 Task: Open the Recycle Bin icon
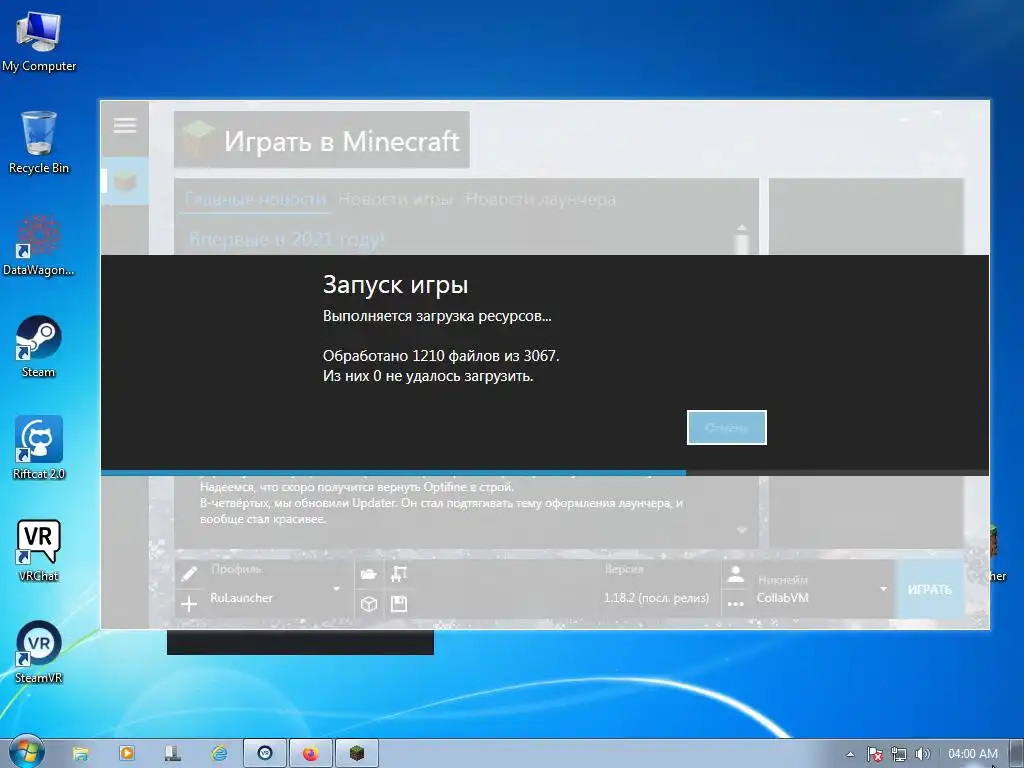(x=39, y=142)
